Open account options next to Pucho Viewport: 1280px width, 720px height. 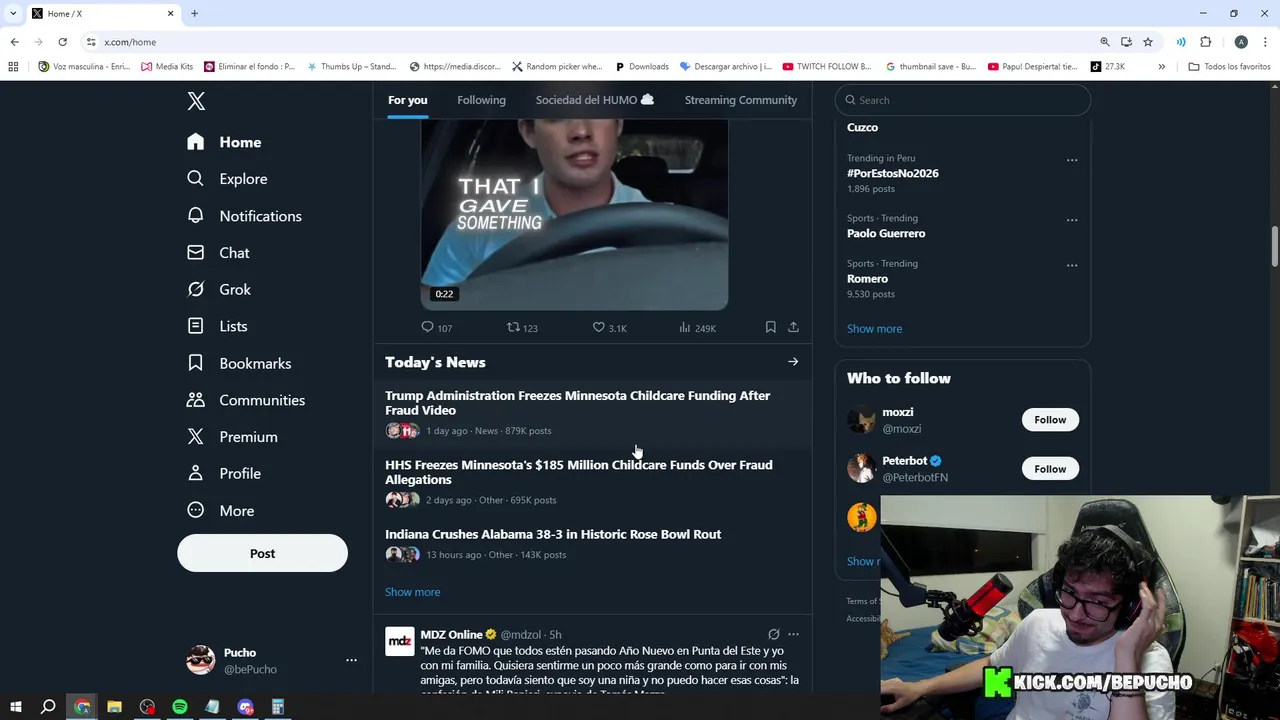tap(351, 660)
